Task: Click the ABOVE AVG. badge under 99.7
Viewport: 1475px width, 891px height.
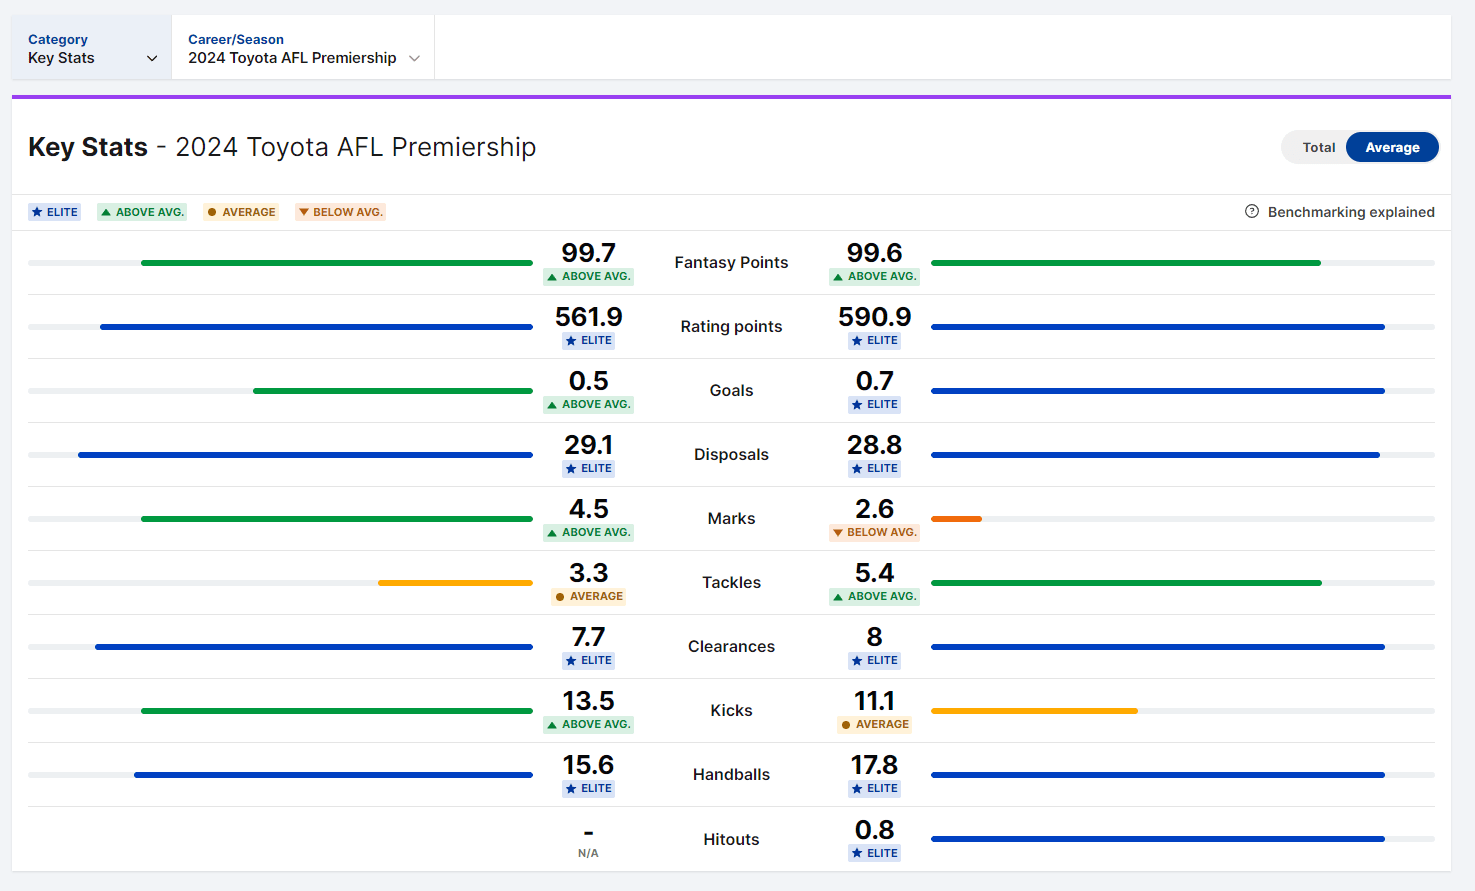Action: (x=588, y=276)
